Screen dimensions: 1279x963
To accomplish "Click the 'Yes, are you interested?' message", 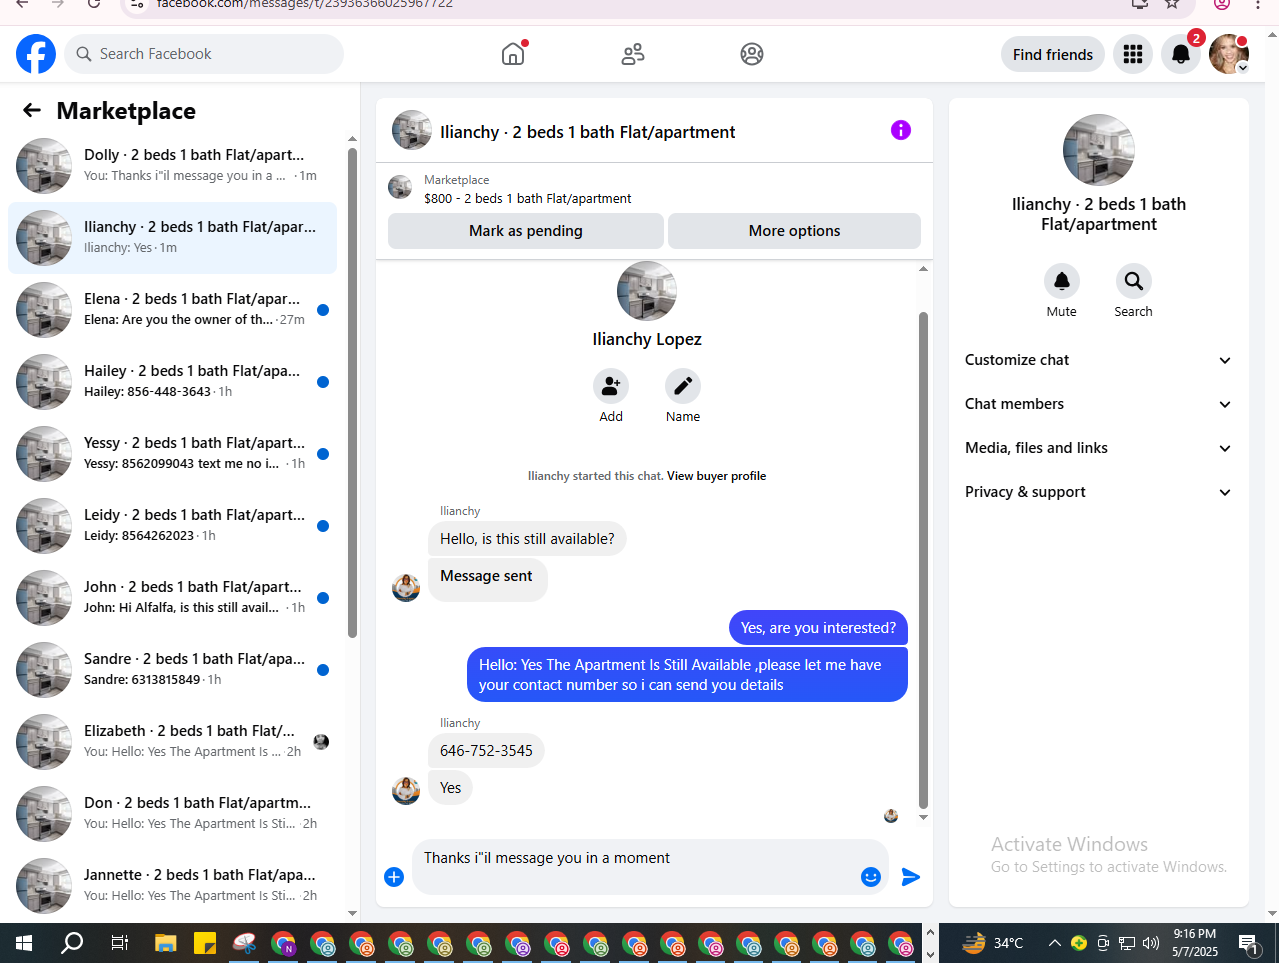I will [818, 628].
